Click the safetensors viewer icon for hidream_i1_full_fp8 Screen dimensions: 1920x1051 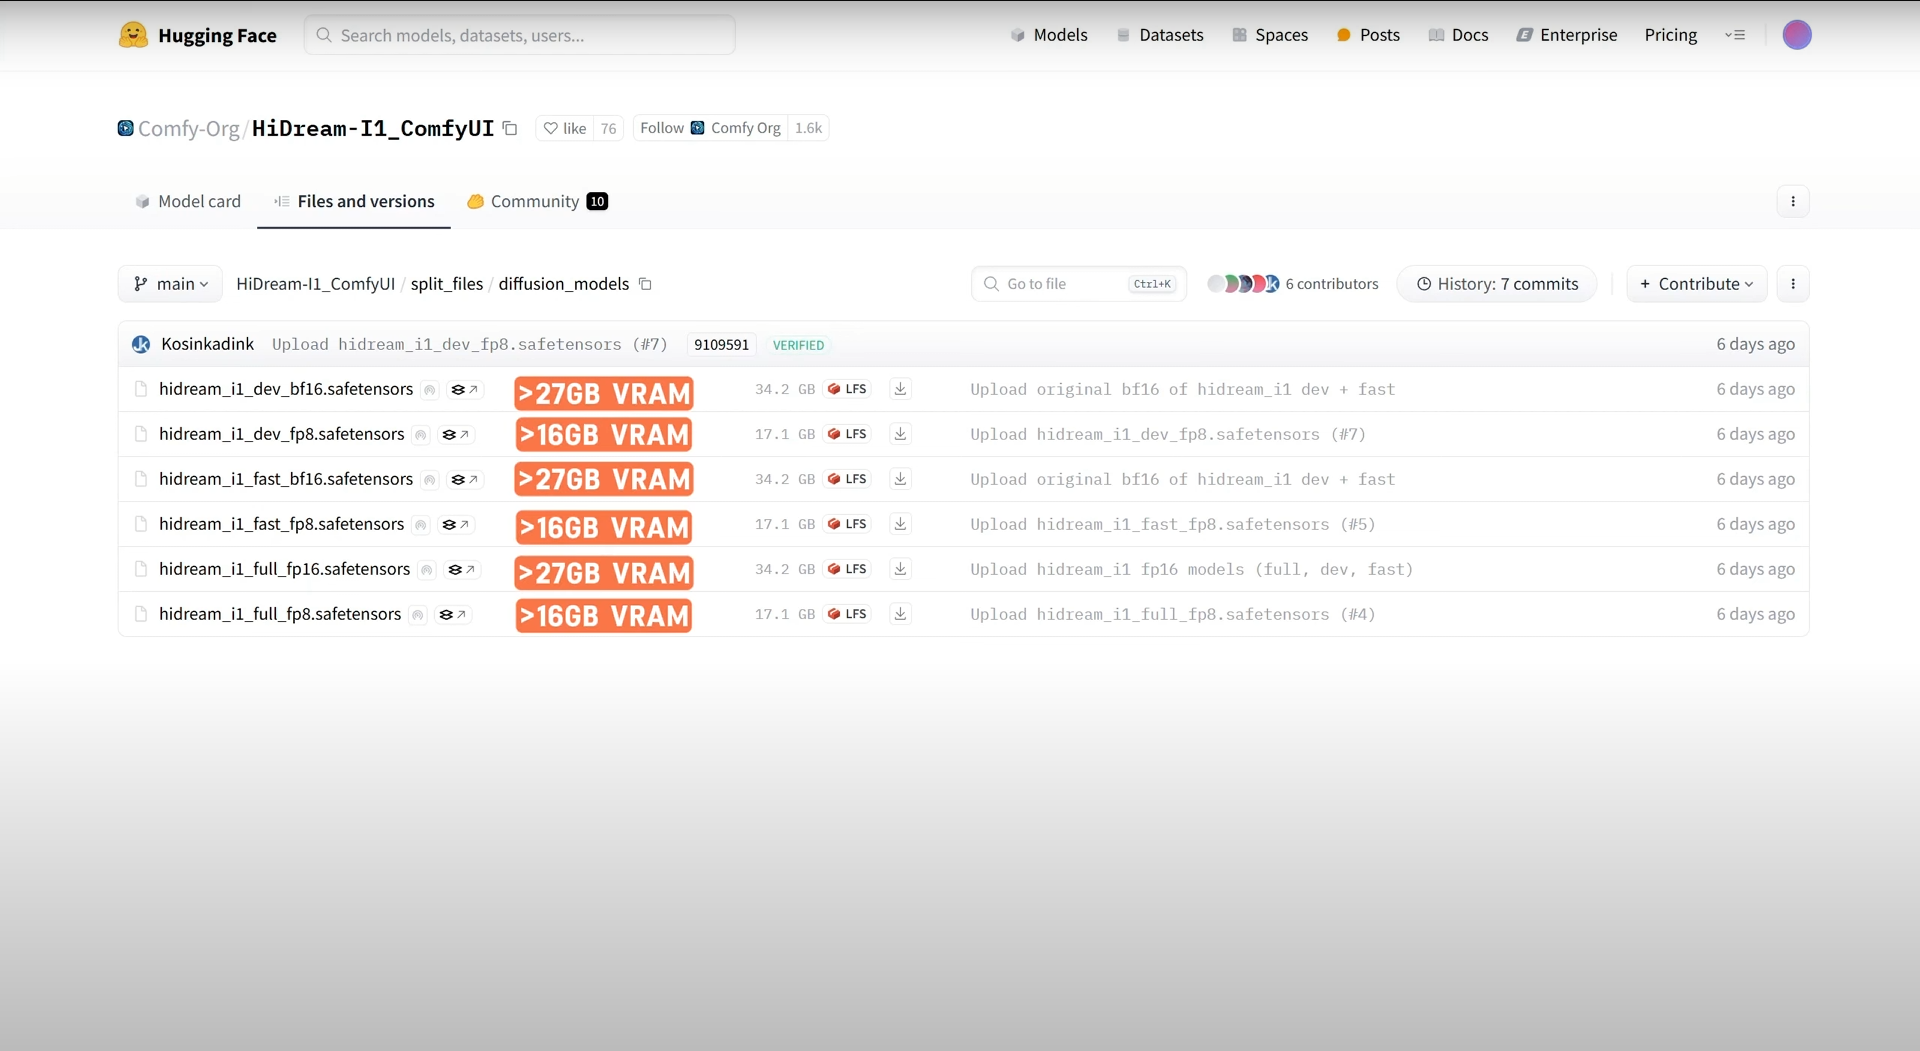(452, 615)
